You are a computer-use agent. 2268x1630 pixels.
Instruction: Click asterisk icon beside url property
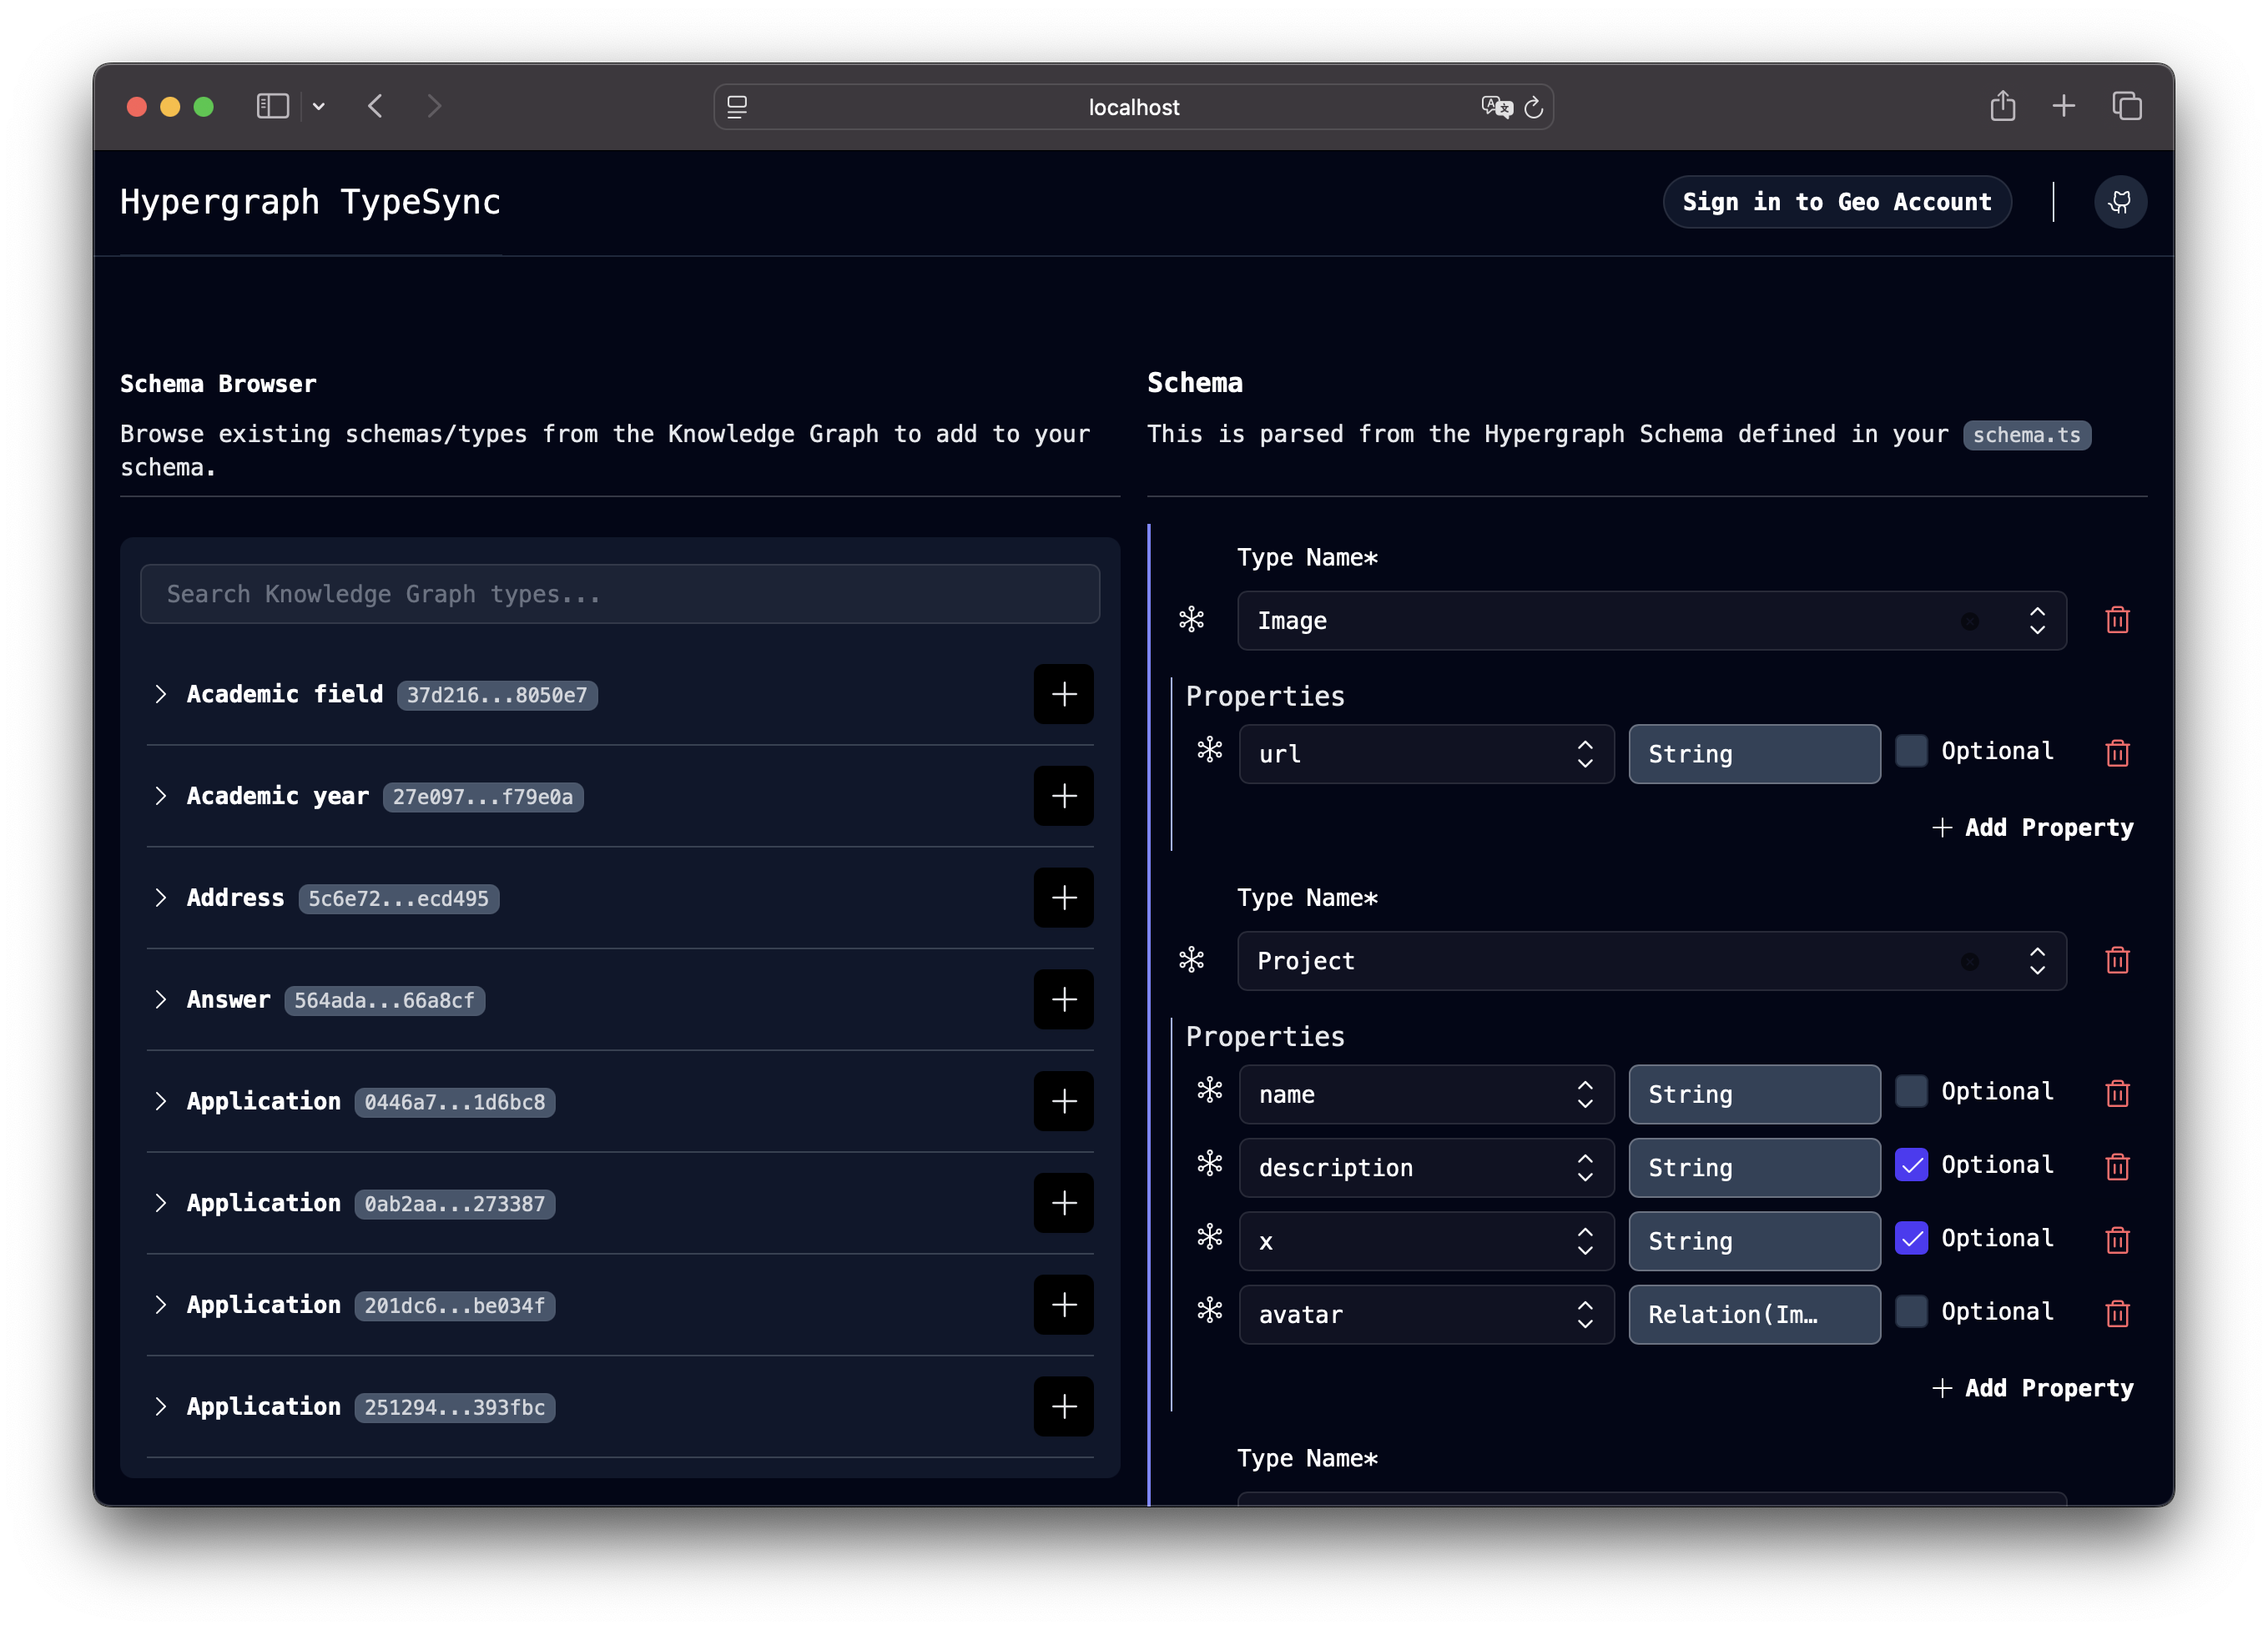(1210, 750)
